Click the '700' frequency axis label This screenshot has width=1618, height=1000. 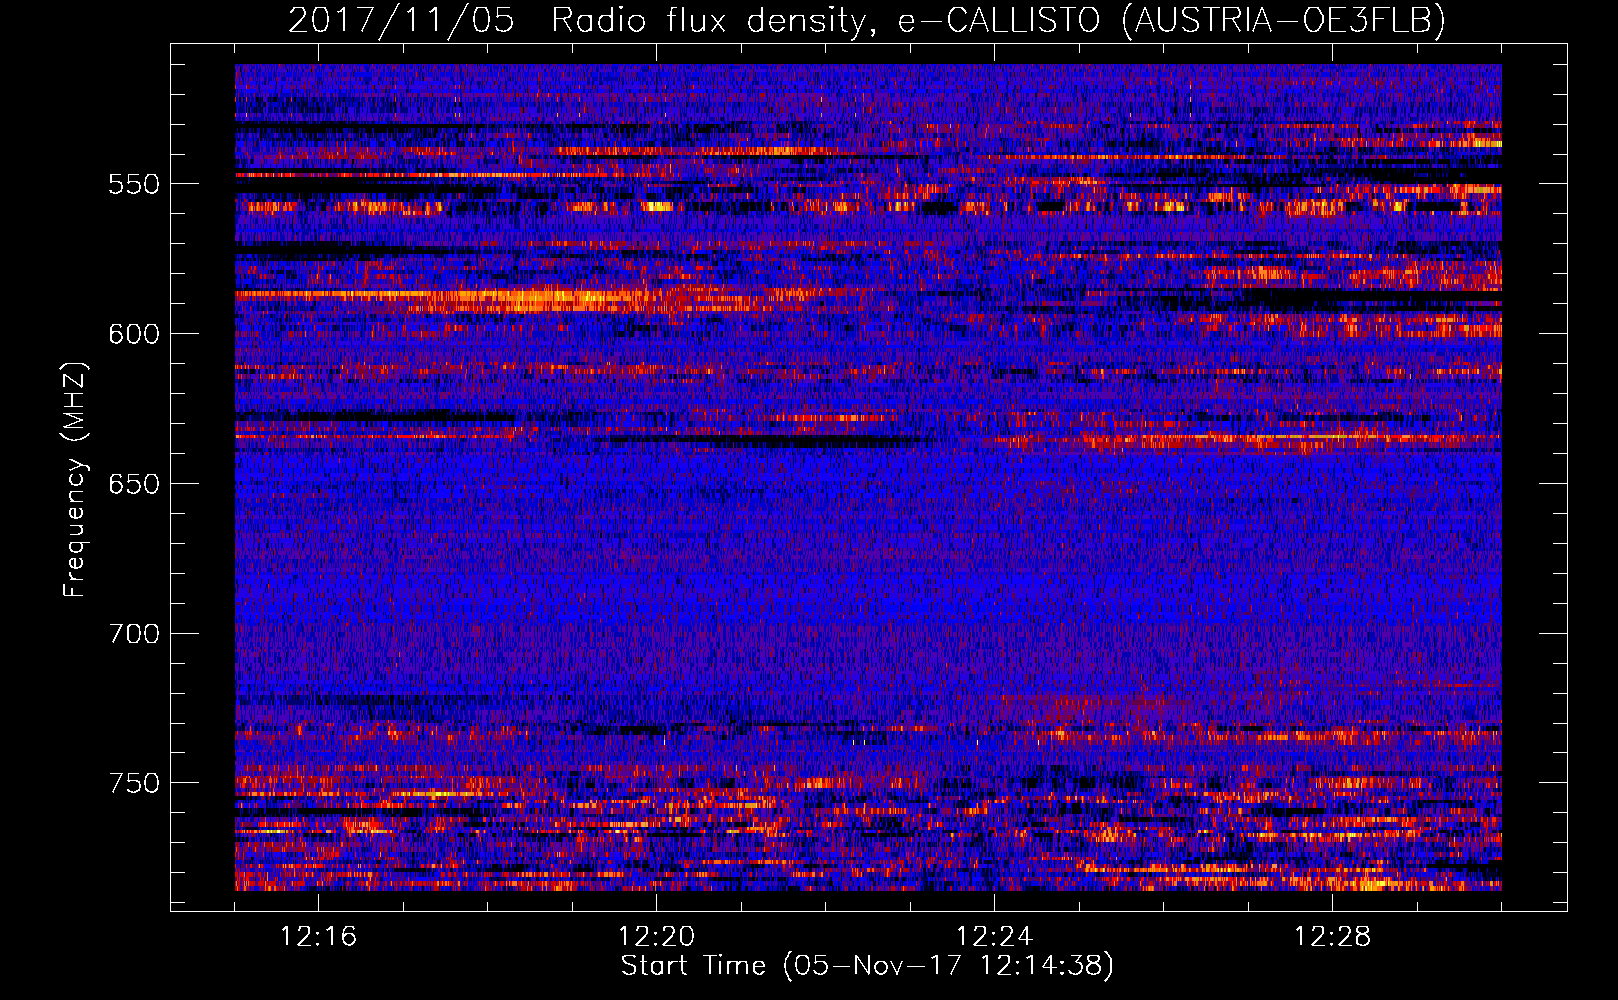tap(134, 634)
